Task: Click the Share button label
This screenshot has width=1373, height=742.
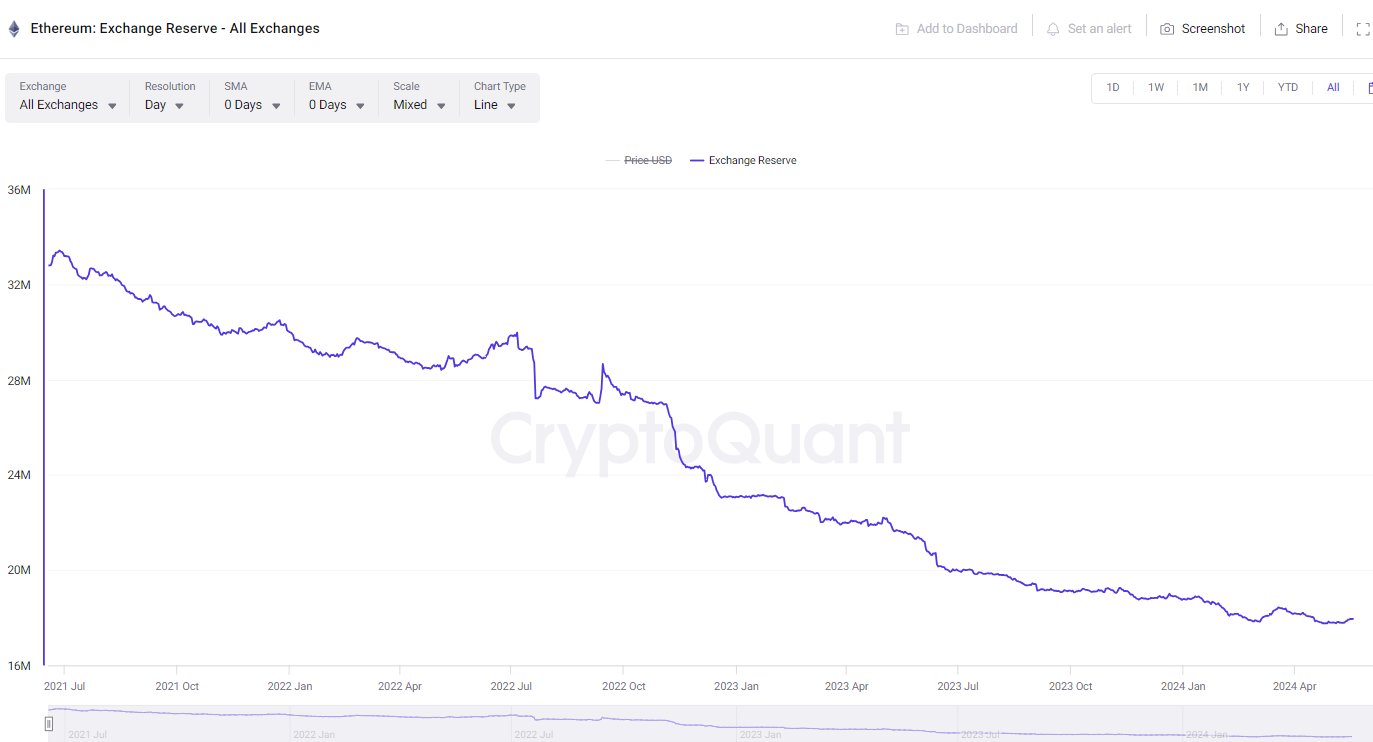Action: (x=1311, y=29)
